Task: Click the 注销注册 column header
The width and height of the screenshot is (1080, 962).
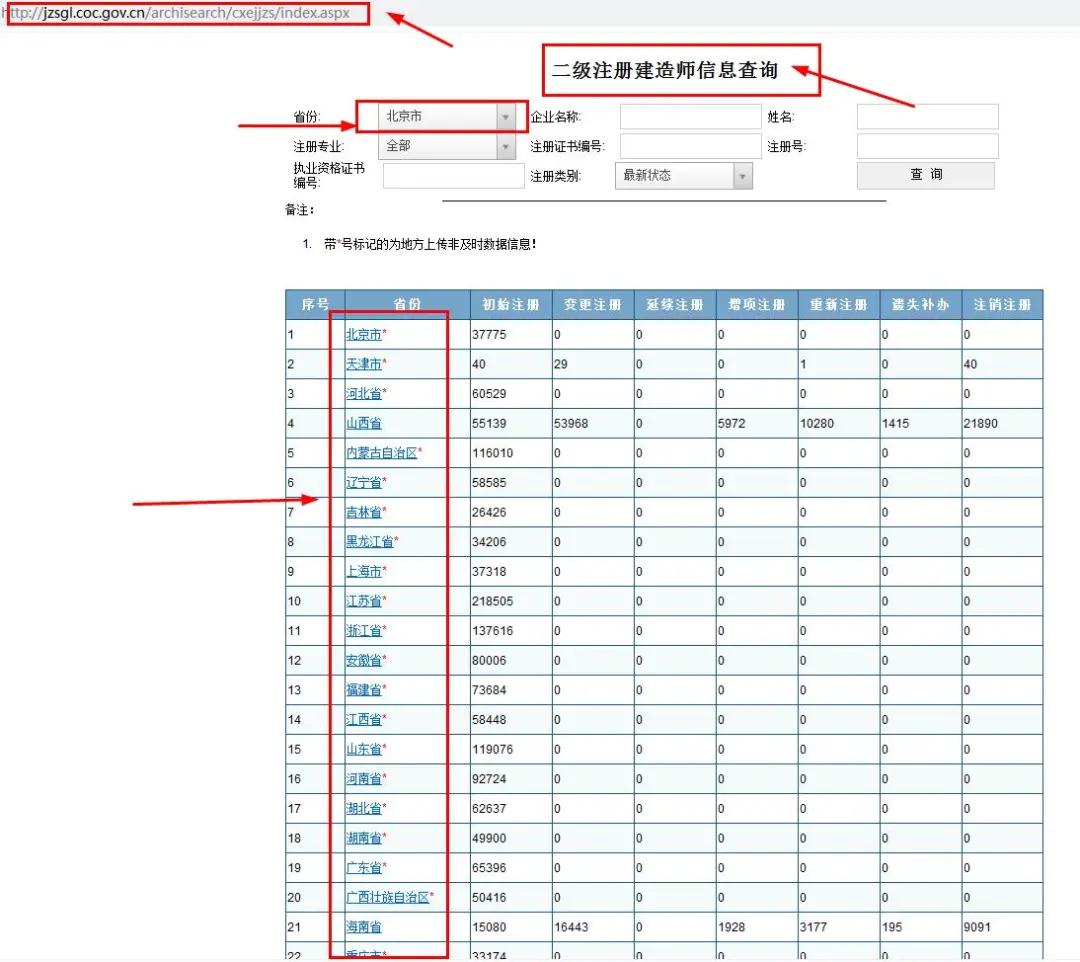Action: click(x=1002, y=304)
